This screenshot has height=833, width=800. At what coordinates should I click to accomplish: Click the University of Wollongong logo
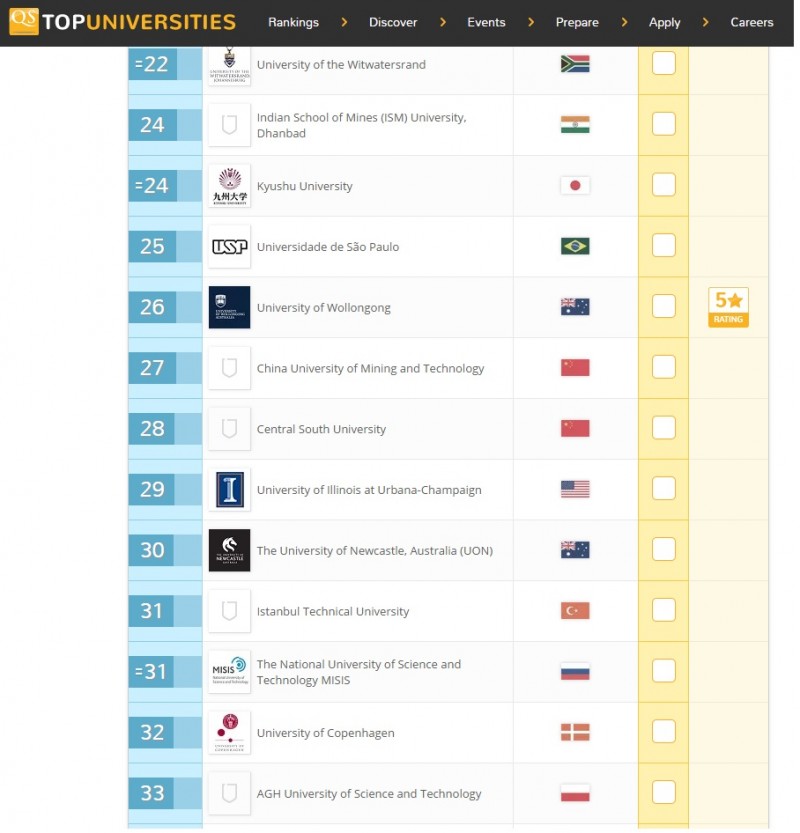229,308
